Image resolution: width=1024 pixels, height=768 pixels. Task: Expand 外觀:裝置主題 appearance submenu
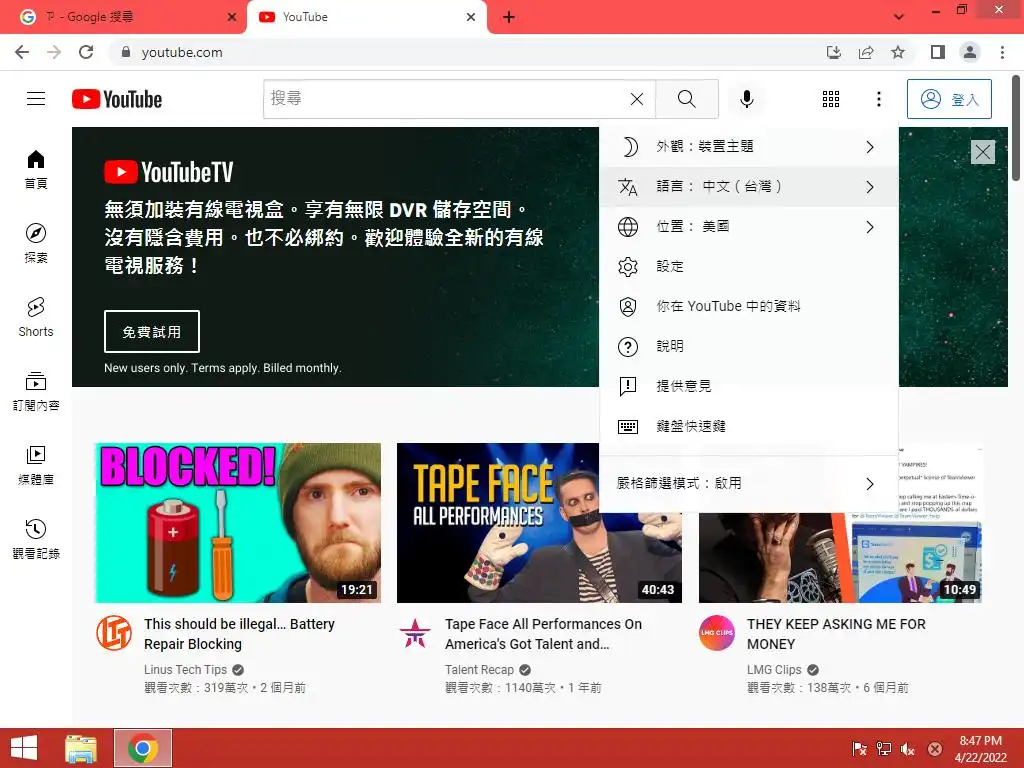point(748,147)
